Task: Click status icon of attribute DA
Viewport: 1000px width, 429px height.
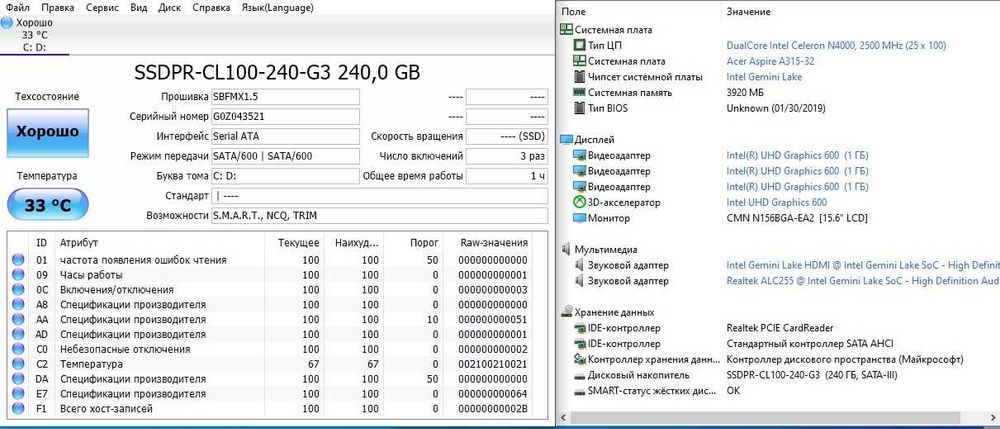Action: 18,379
